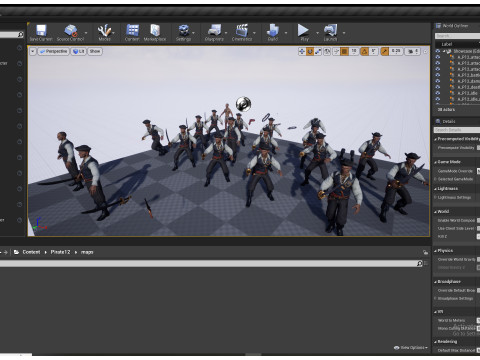Screen dimensions: 480x360
Task: Select the scale gizmo icon in viewport
Action: click(318, 51)
